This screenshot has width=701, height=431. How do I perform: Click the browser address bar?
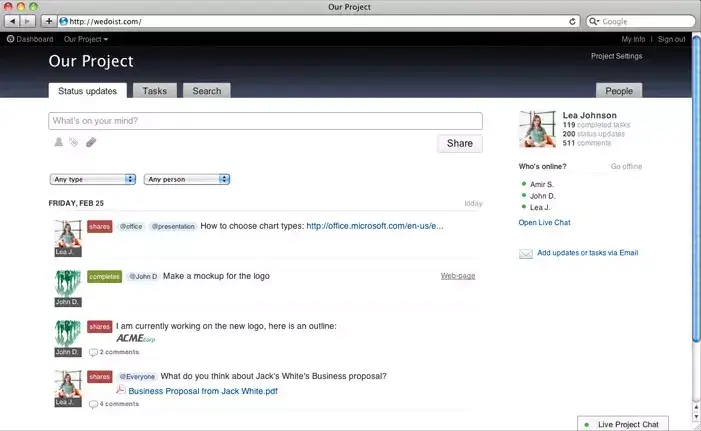pyautogui.click(x=318, y=21)
